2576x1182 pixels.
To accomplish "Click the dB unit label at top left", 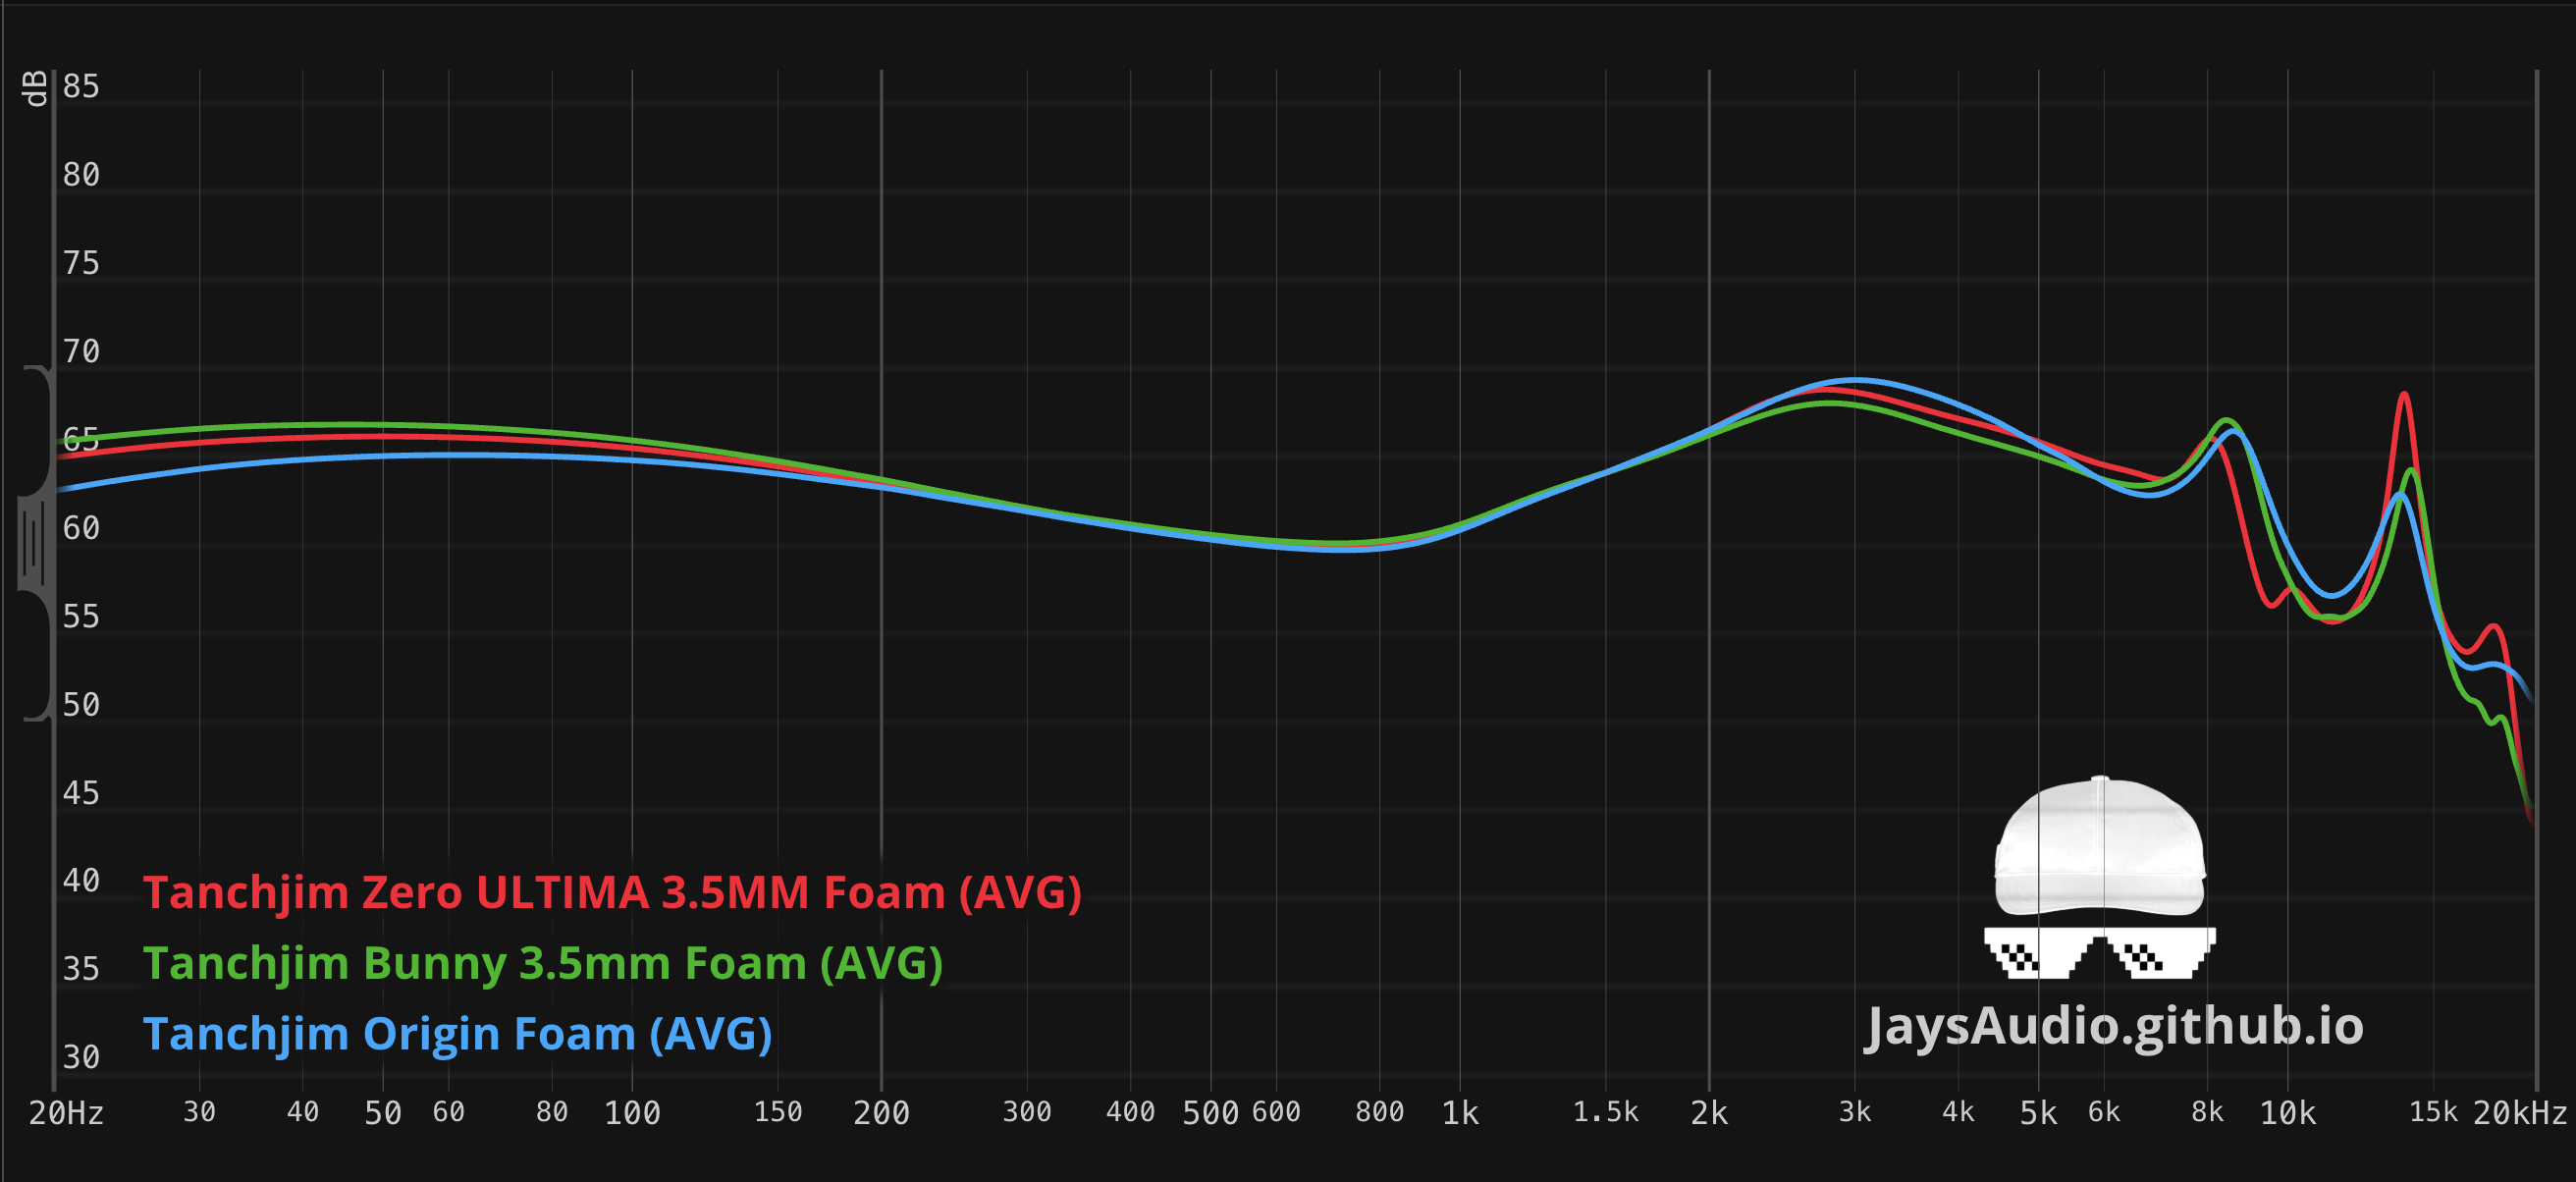I will tap(35, 88).
